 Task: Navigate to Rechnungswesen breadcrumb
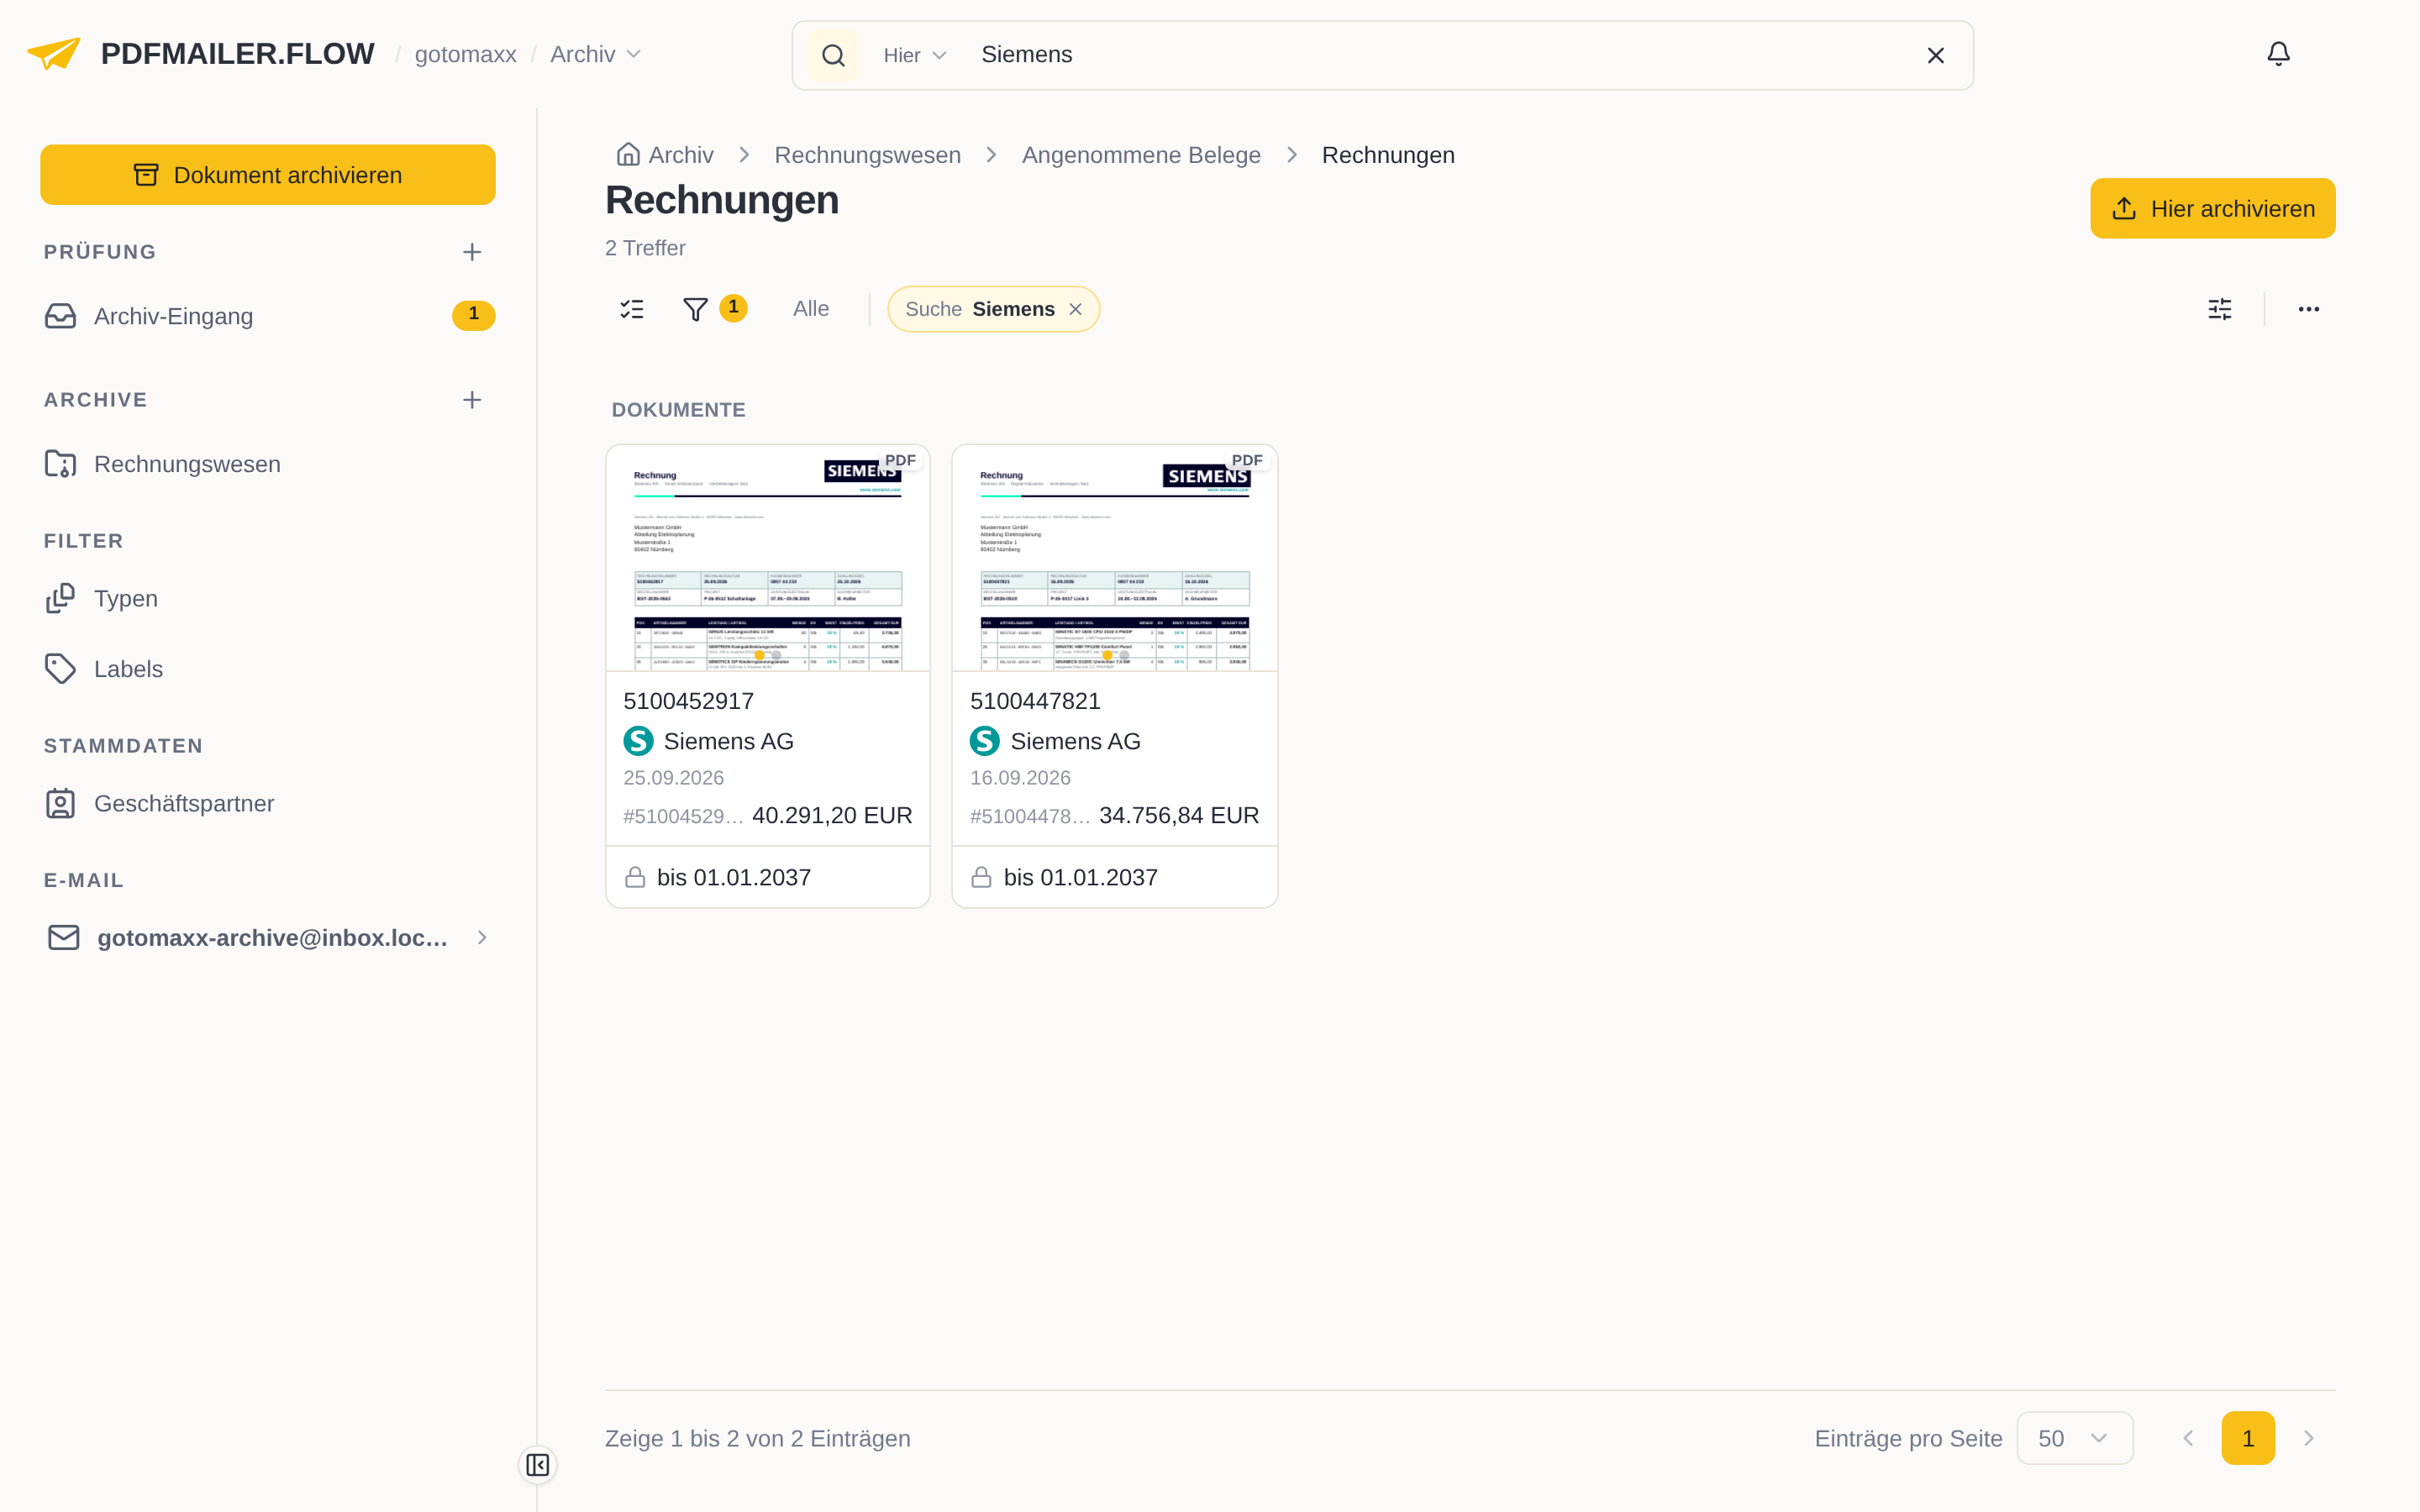[x=867, y=155]
